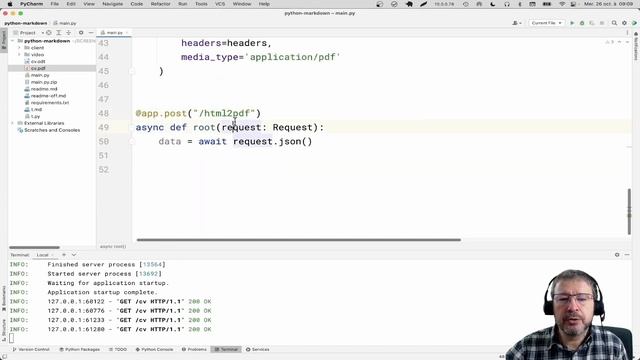640x360 pixels.
Task: Click the Request type annotation
Action: (292, 127)
